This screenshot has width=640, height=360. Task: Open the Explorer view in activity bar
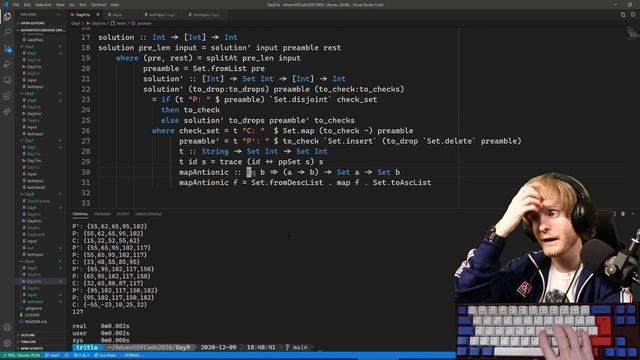7,17
